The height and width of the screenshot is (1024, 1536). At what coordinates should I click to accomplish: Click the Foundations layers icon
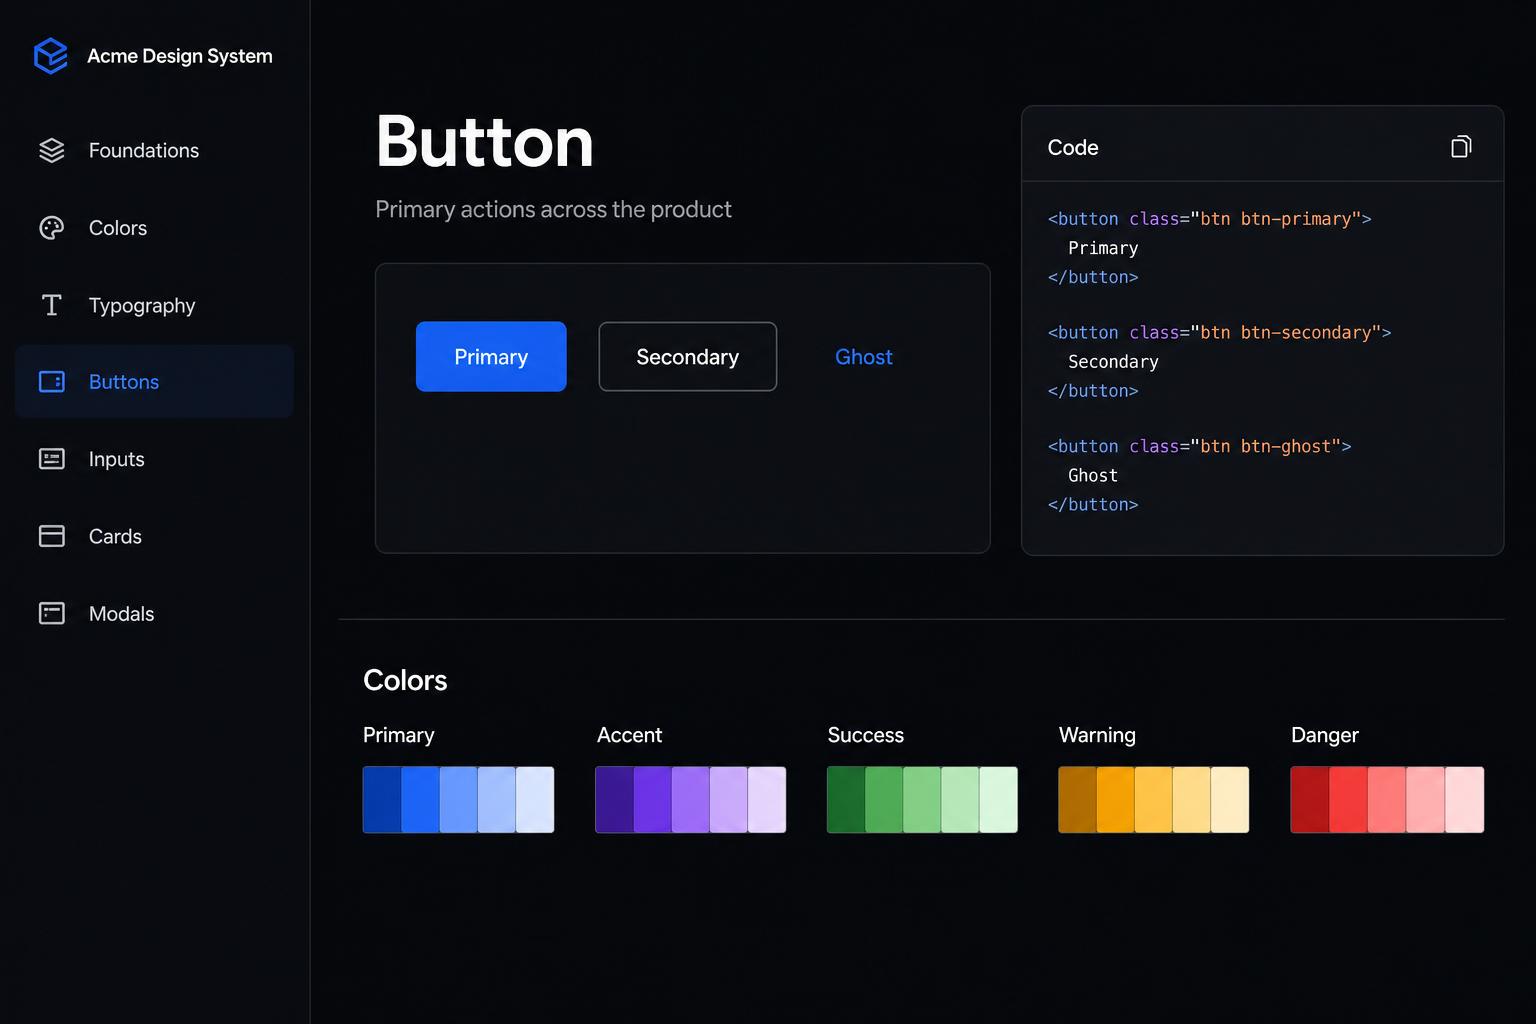51,150
